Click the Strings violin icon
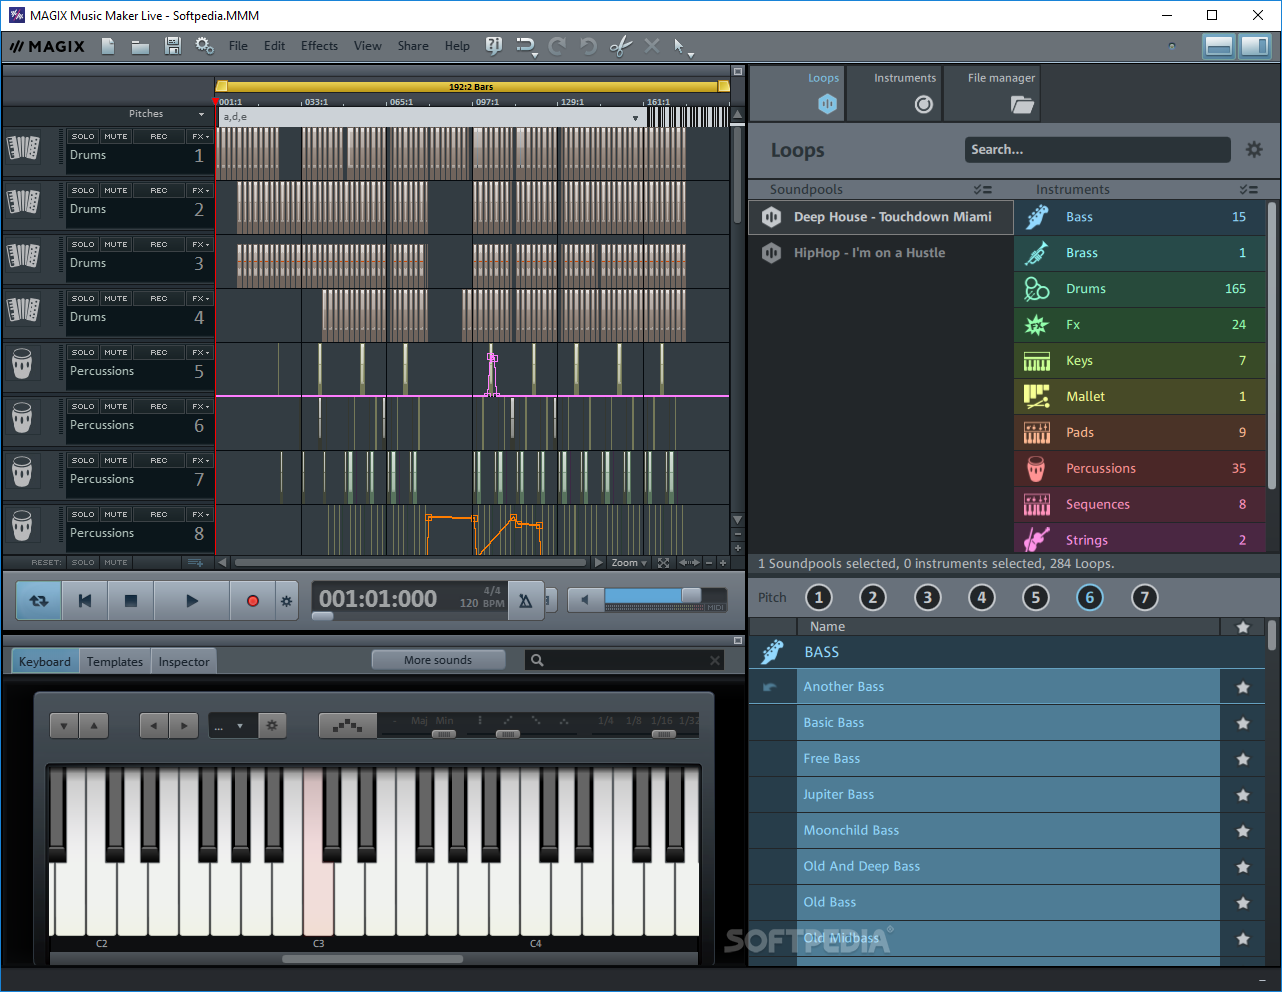The height and width of the screenshot is (992, 1282). [1037, 540]
